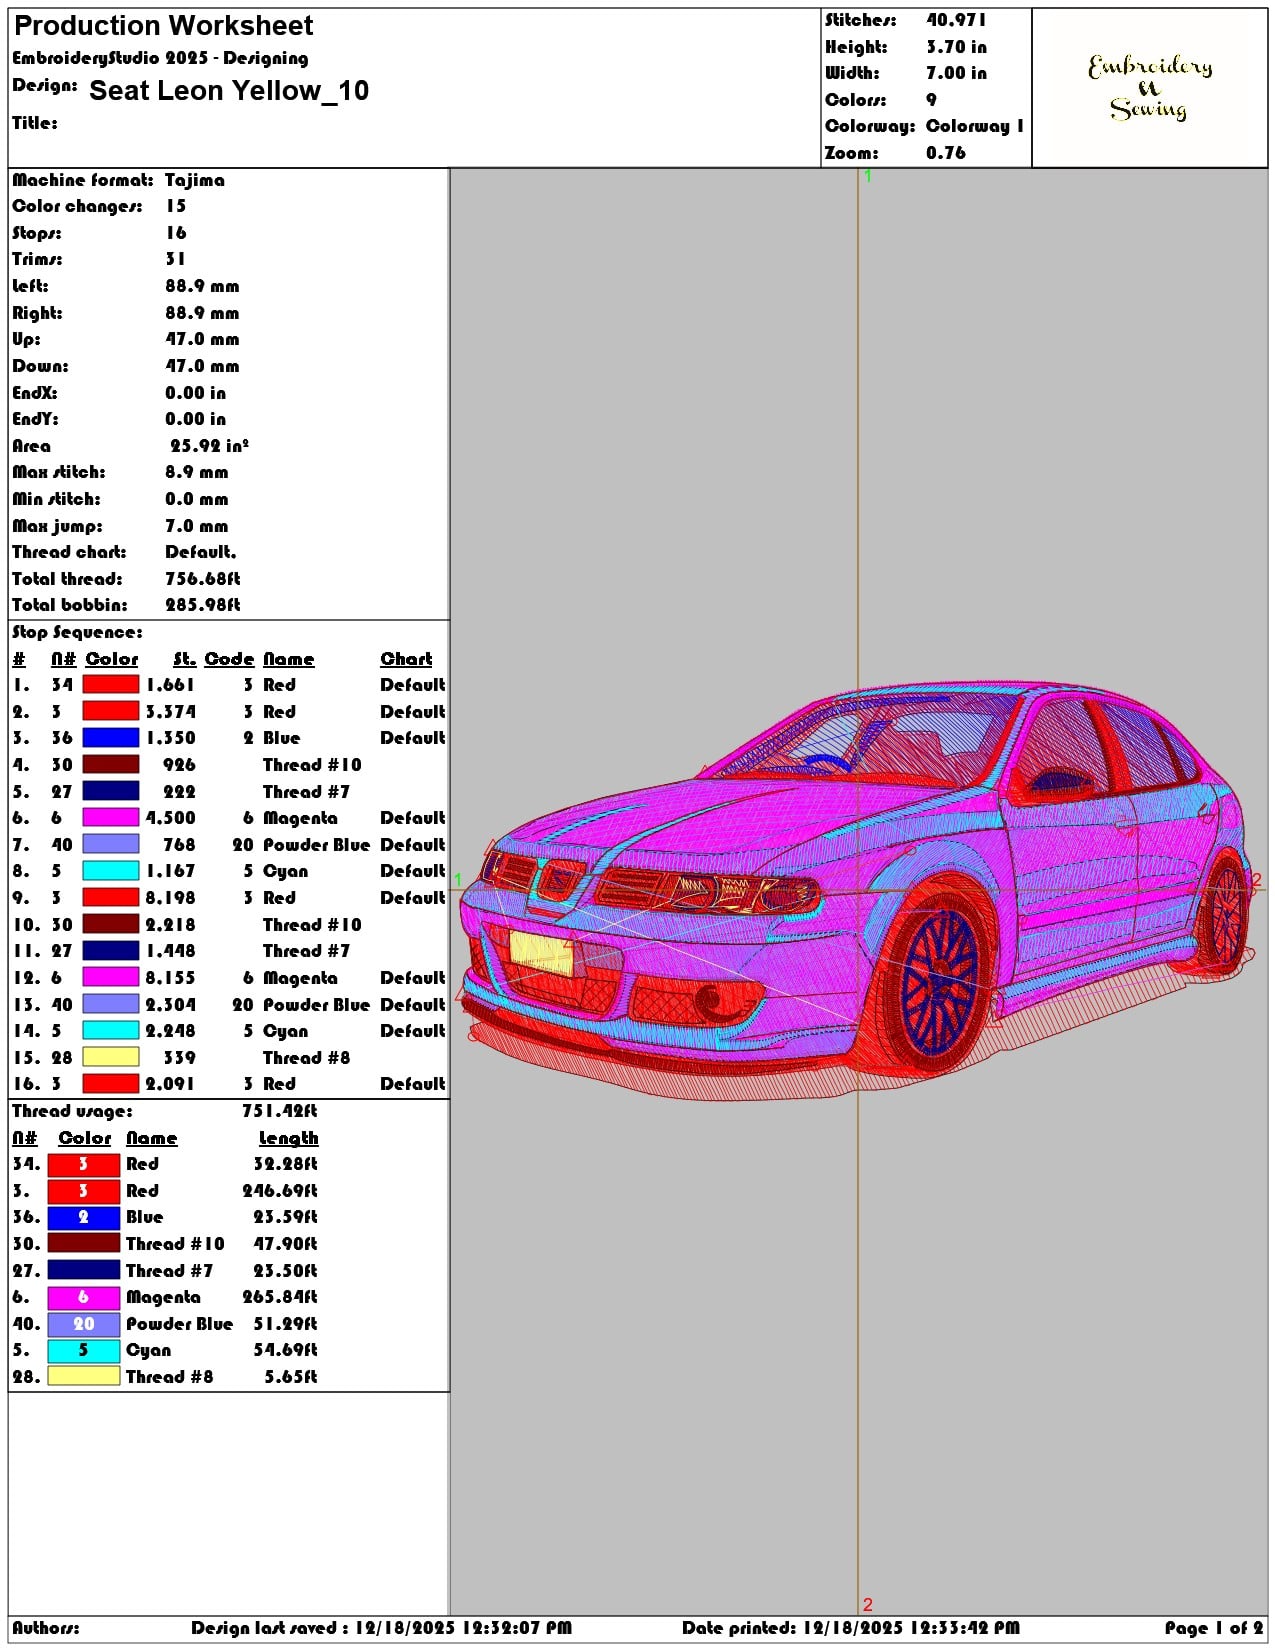Click the 'Authors:' footer label
Image resolution: width=1275 pixels, height=1650 pixels.
click(46, 1628)
